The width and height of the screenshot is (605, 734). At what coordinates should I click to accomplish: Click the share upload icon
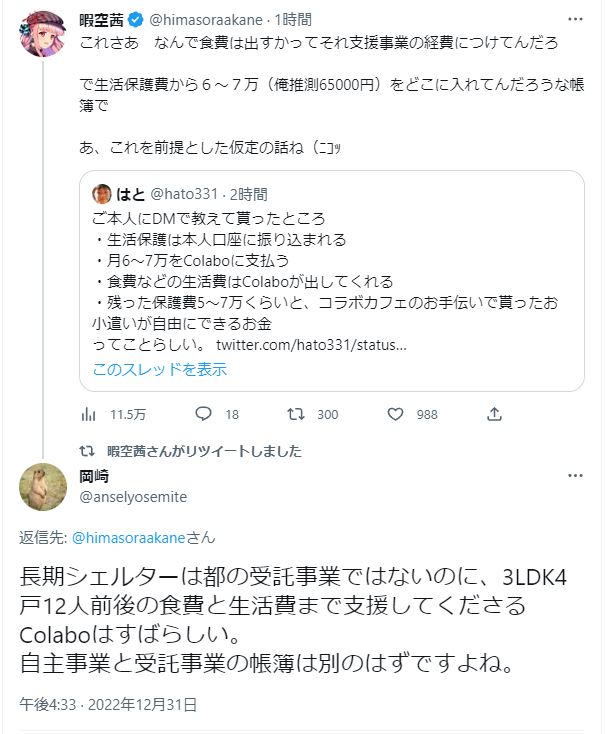494,414
